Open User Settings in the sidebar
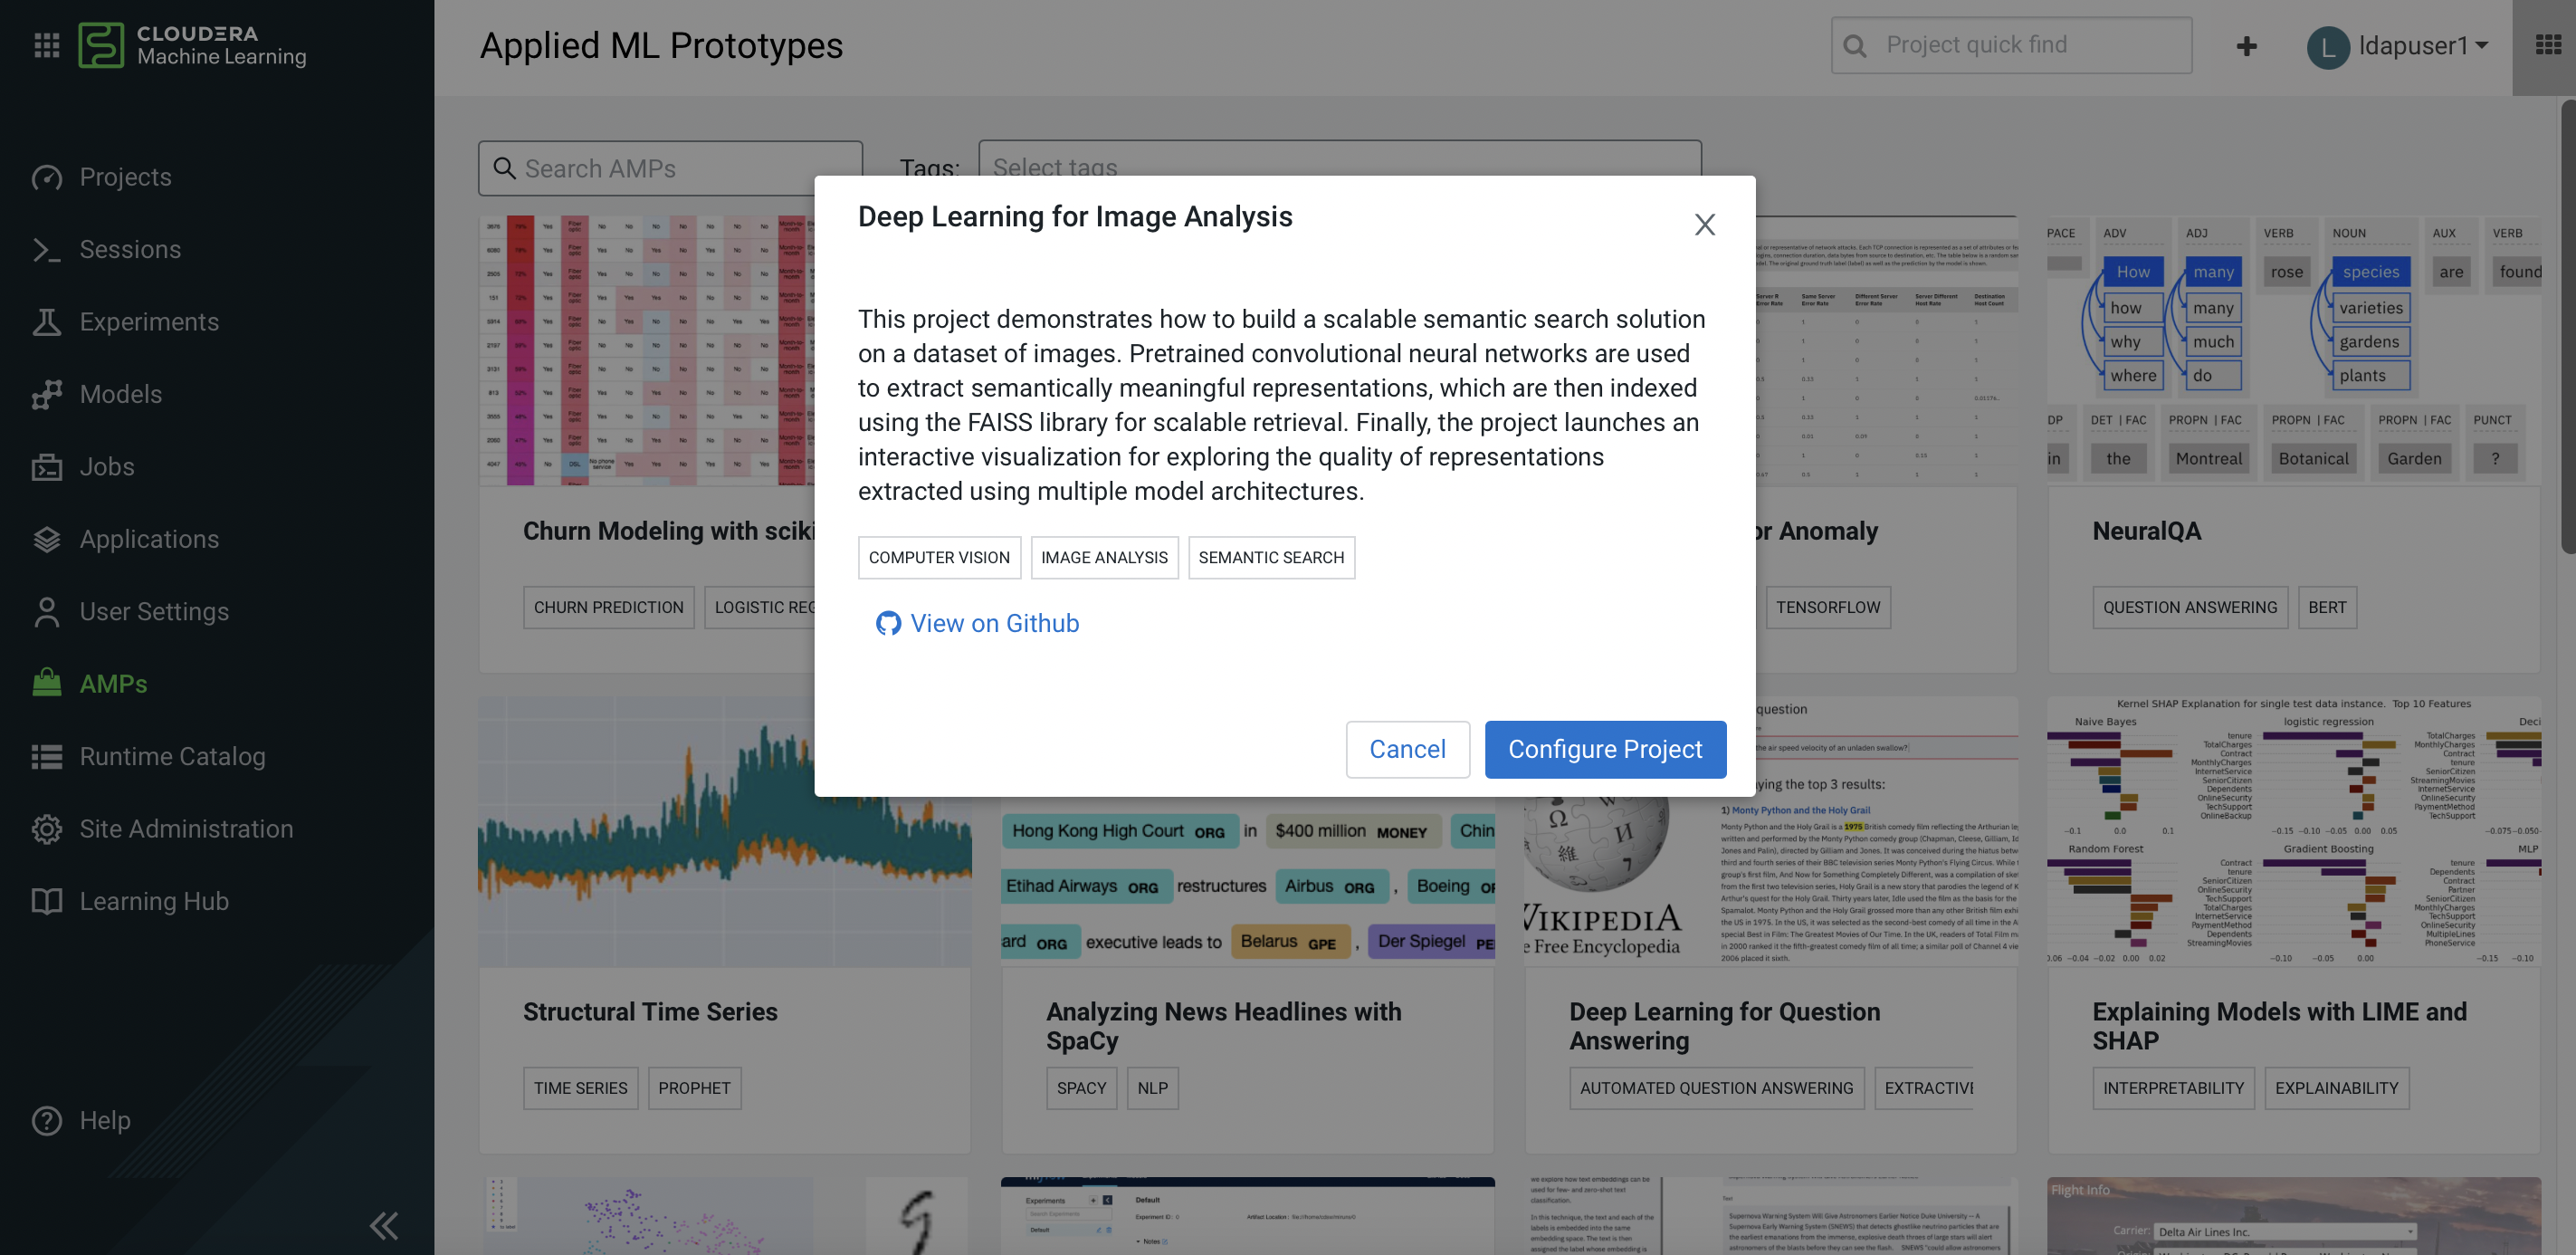2576x1255 pixels. [x=154, y=612]
